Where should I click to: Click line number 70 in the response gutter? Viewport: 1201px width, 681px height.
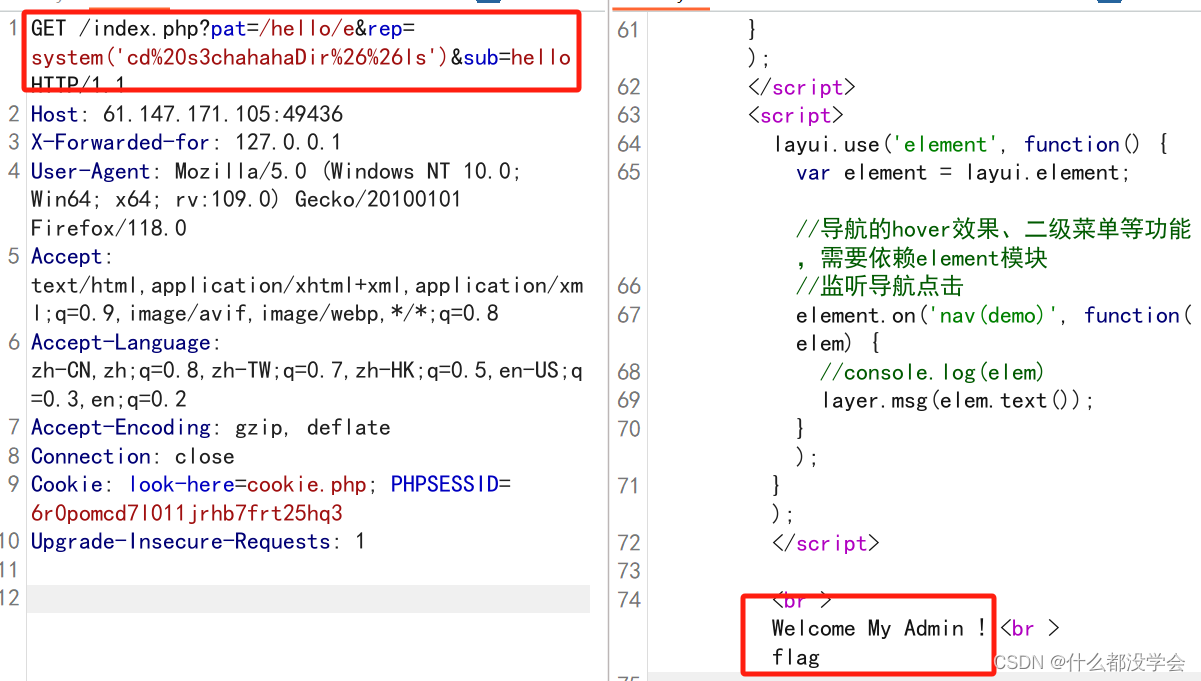pyautogui.click(x=628, y=428)
